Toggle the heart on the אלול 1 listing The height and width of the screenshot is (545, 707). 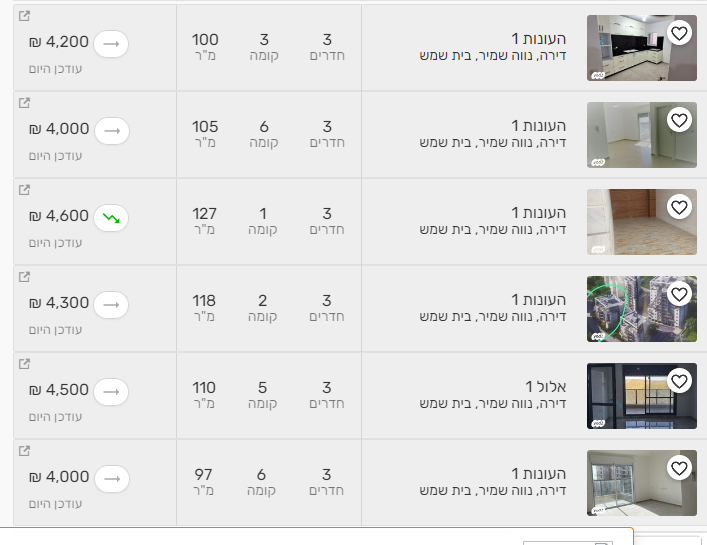coord(679,382)
